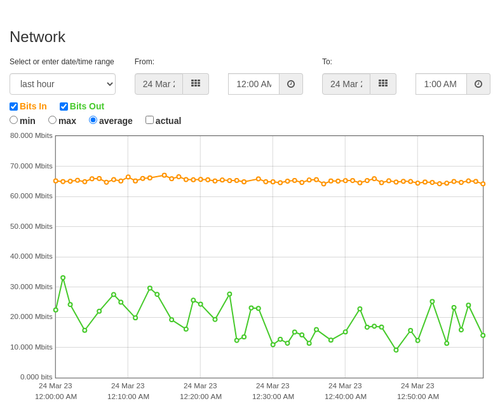Click the '80.000 Mbits' axis label
Image resolution: width=500 pixels, height=403 pixels.
pyautogui.click(x=31, y=136)
